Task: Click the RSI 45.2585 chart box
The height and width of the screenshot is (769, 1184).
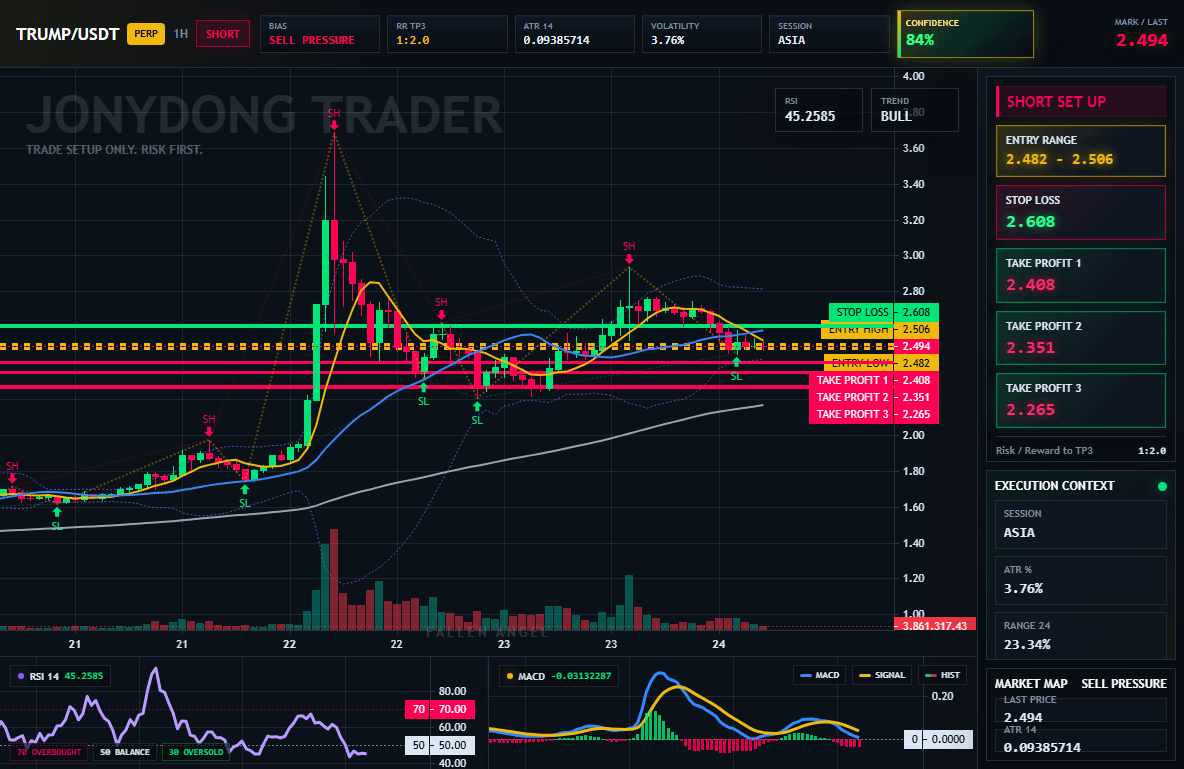Action: point(819,110)
